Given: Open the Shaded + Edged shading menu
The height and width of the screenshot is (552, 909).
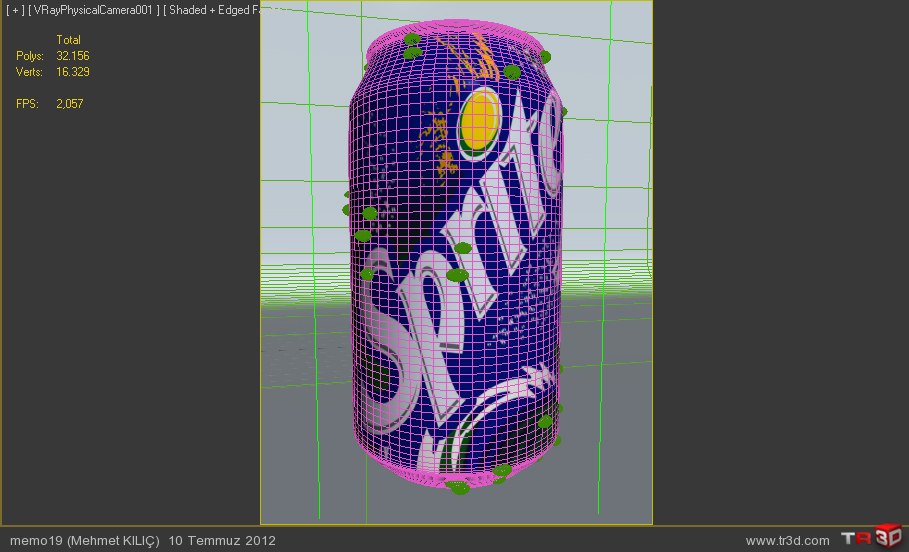Looking at the screenshot, I should [x=211, y=10].
